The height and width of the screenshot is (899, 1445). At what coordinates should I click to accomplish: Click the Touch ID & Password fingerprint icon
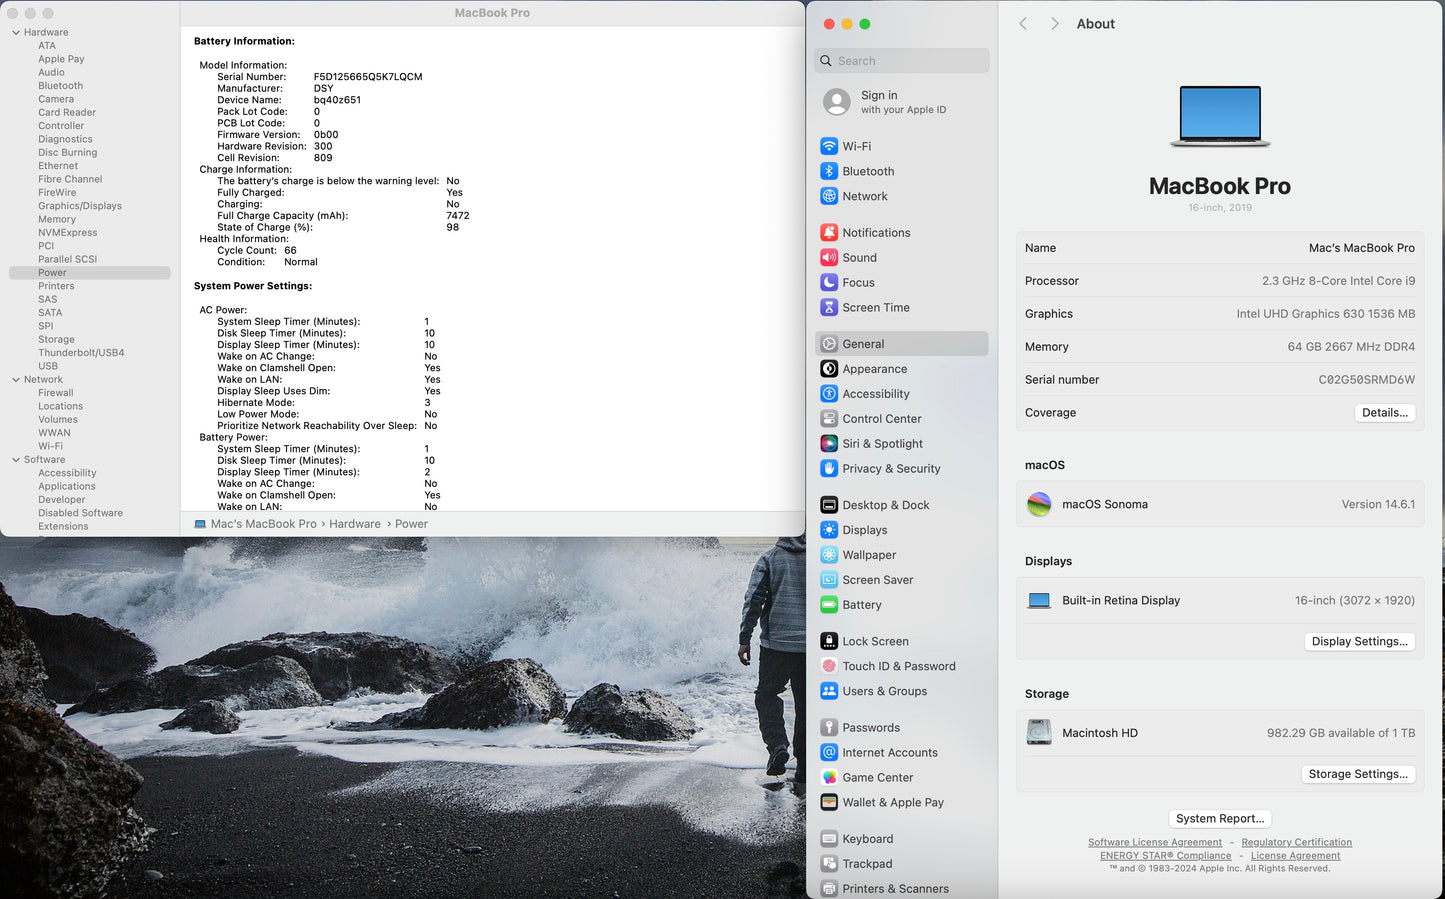pyautogui.click(x=829, y=666)
